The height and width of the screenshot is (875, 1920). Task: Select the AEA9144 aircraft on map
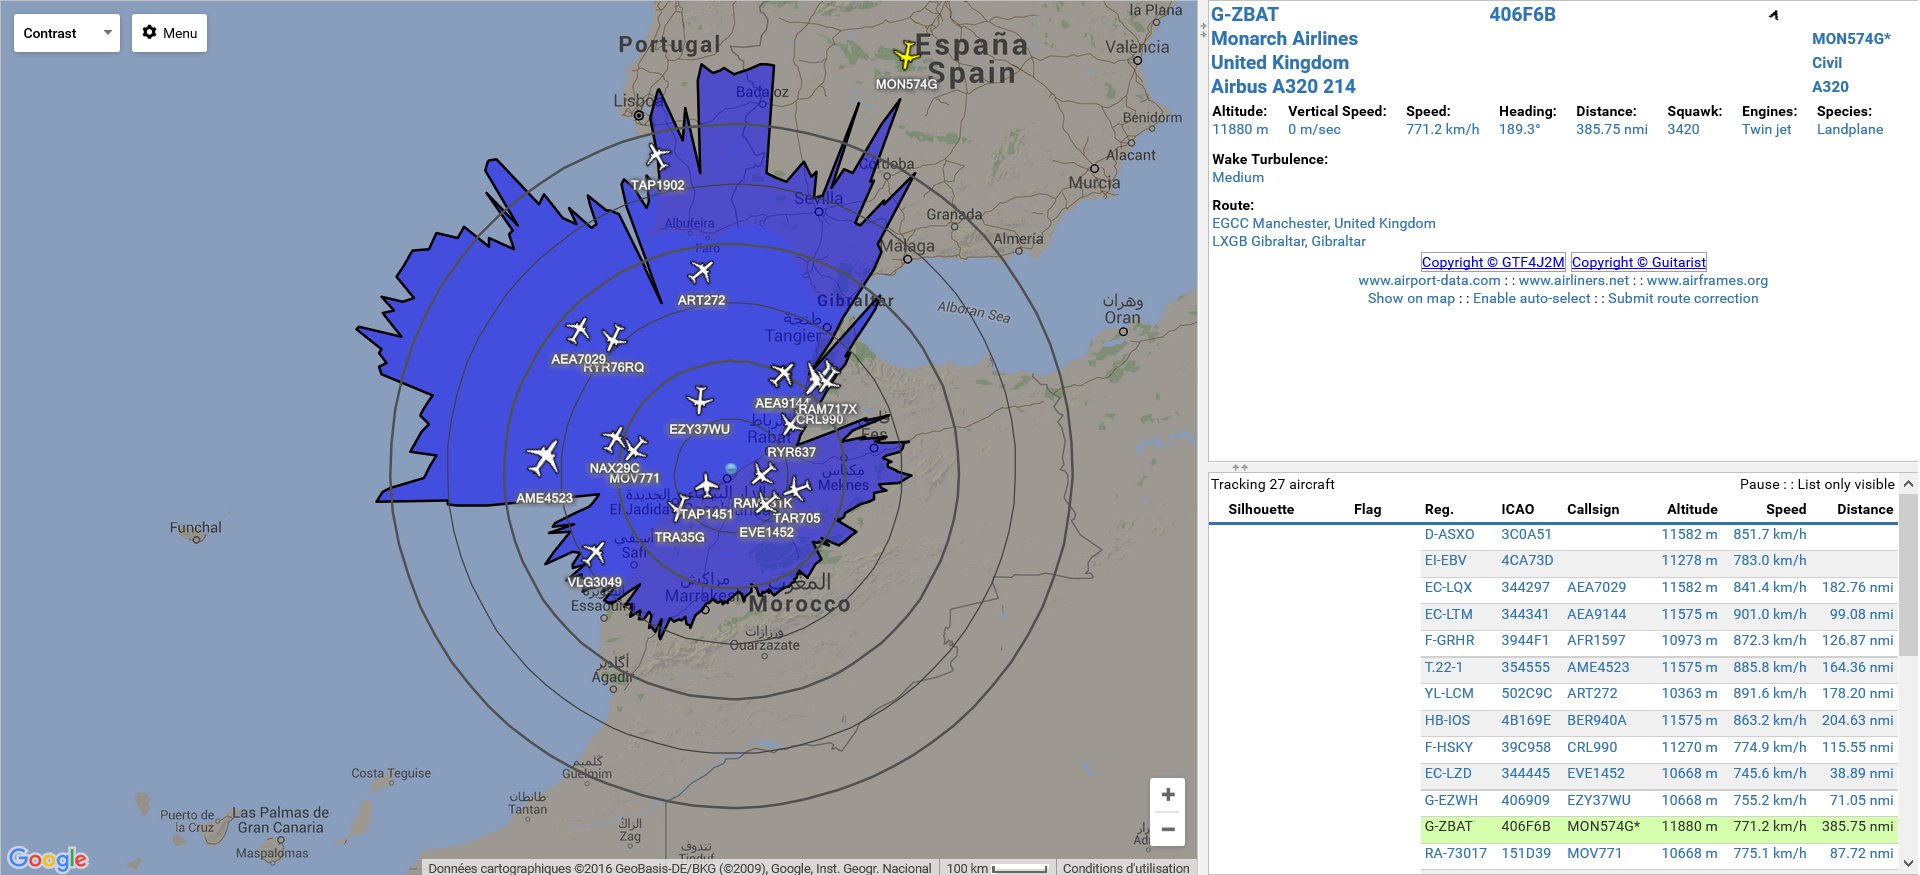782,375
